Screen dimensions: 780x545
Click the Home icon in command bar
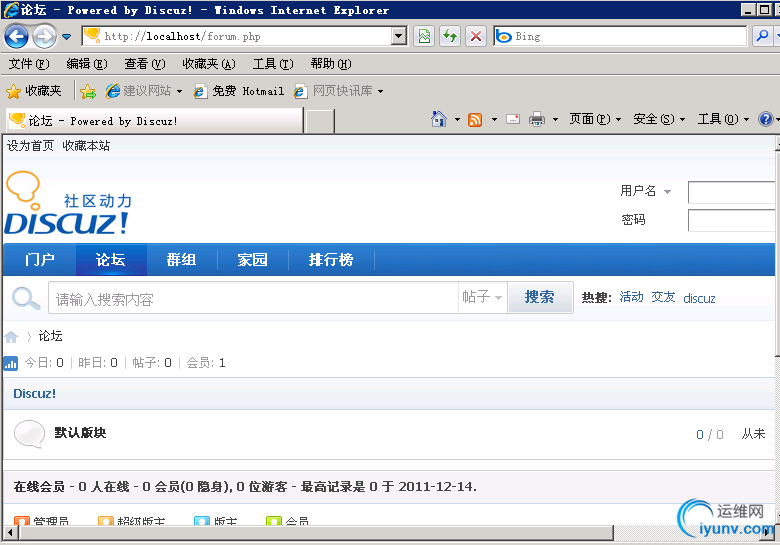click(x=439, y=119)
